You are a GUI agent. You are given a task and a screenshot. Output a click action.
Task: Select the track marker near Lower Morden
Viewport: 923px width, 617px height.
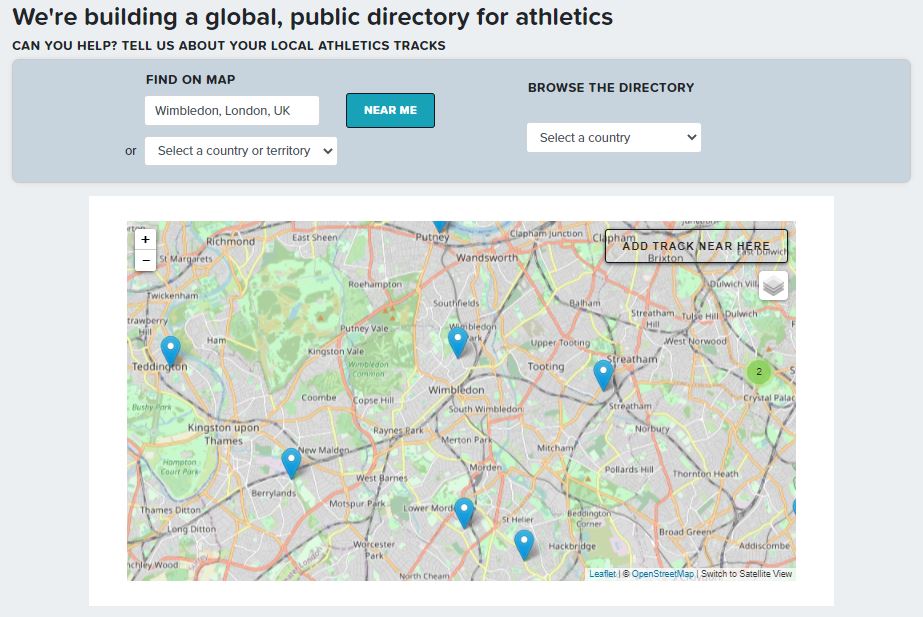(464, 513)
